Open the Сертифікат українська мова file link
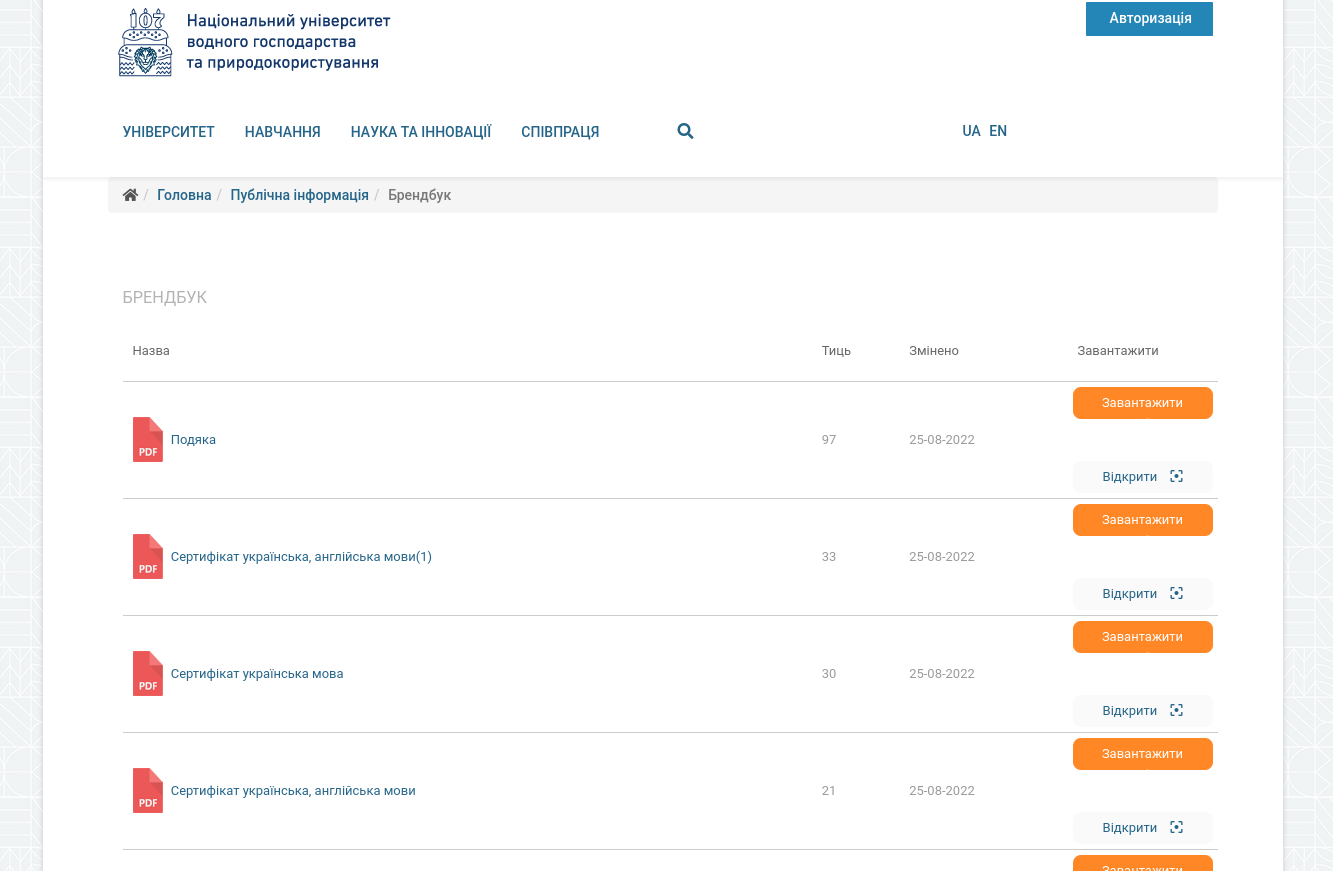This screenshot has width=1333, height=871. click(257, 674)
